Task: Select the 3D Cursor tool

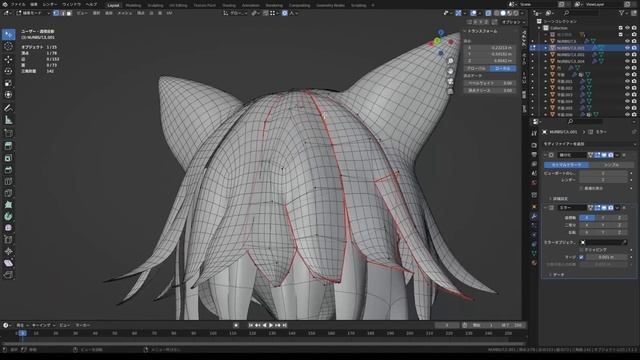Action: [x=8, y=47]
